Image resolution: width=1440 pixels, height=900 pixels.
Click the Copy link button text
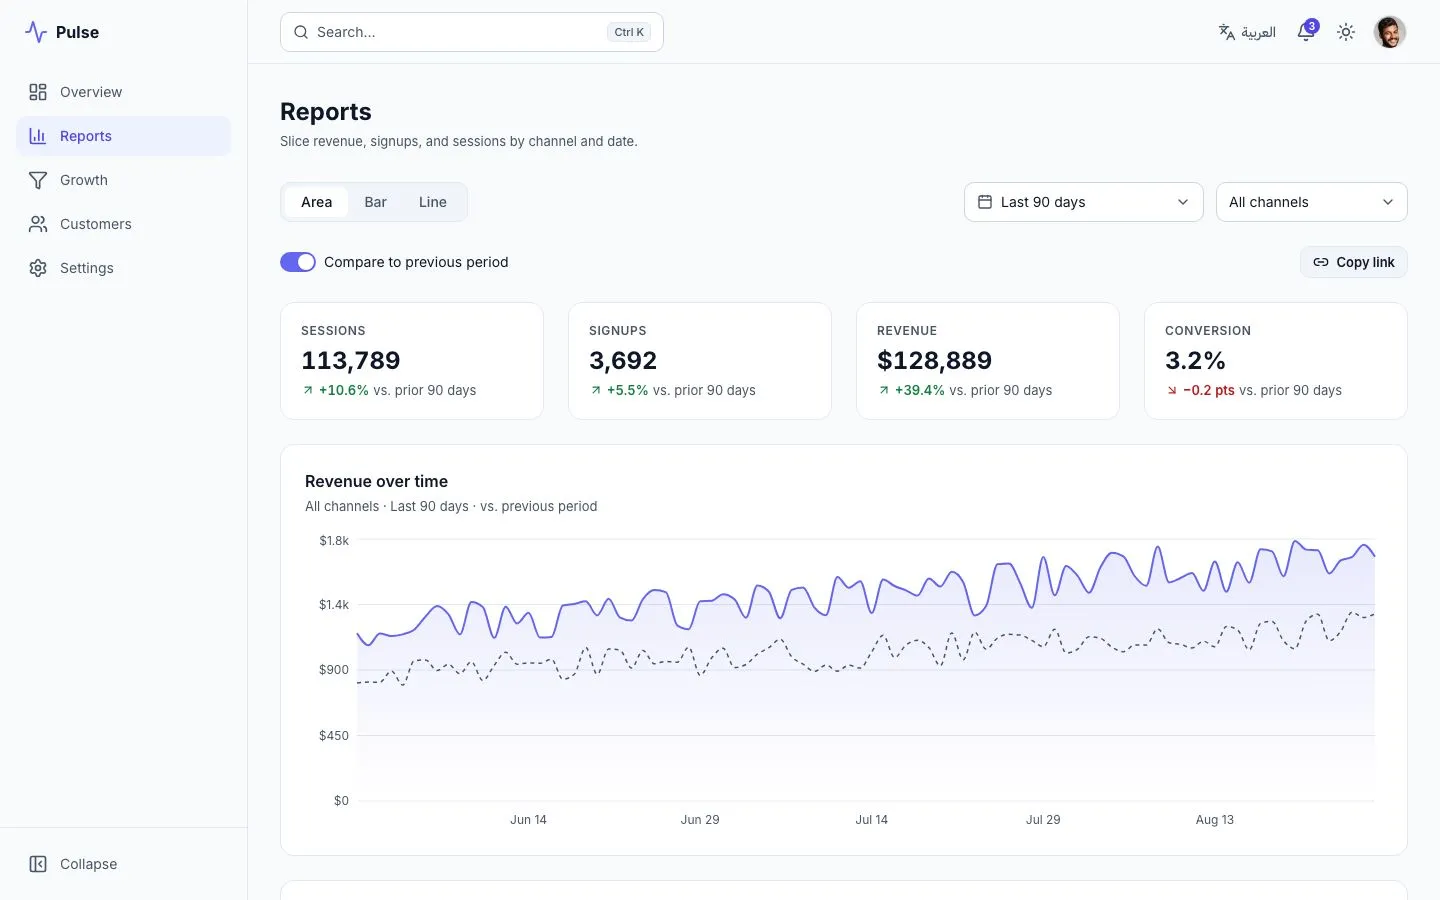click(1365, 262)
